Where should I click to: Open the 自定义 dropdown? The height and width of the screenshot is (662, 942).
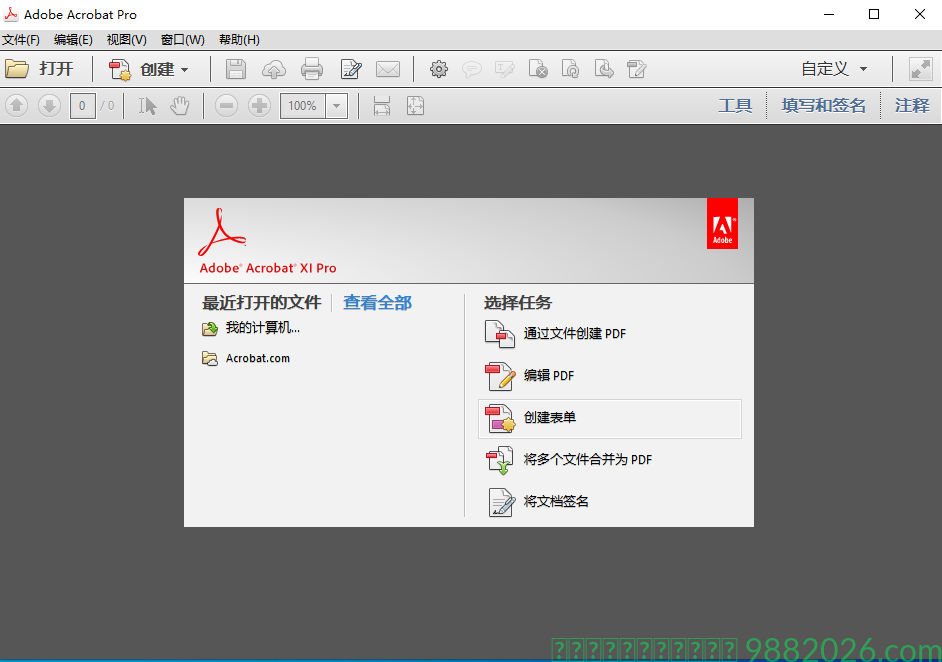[833, 69]
